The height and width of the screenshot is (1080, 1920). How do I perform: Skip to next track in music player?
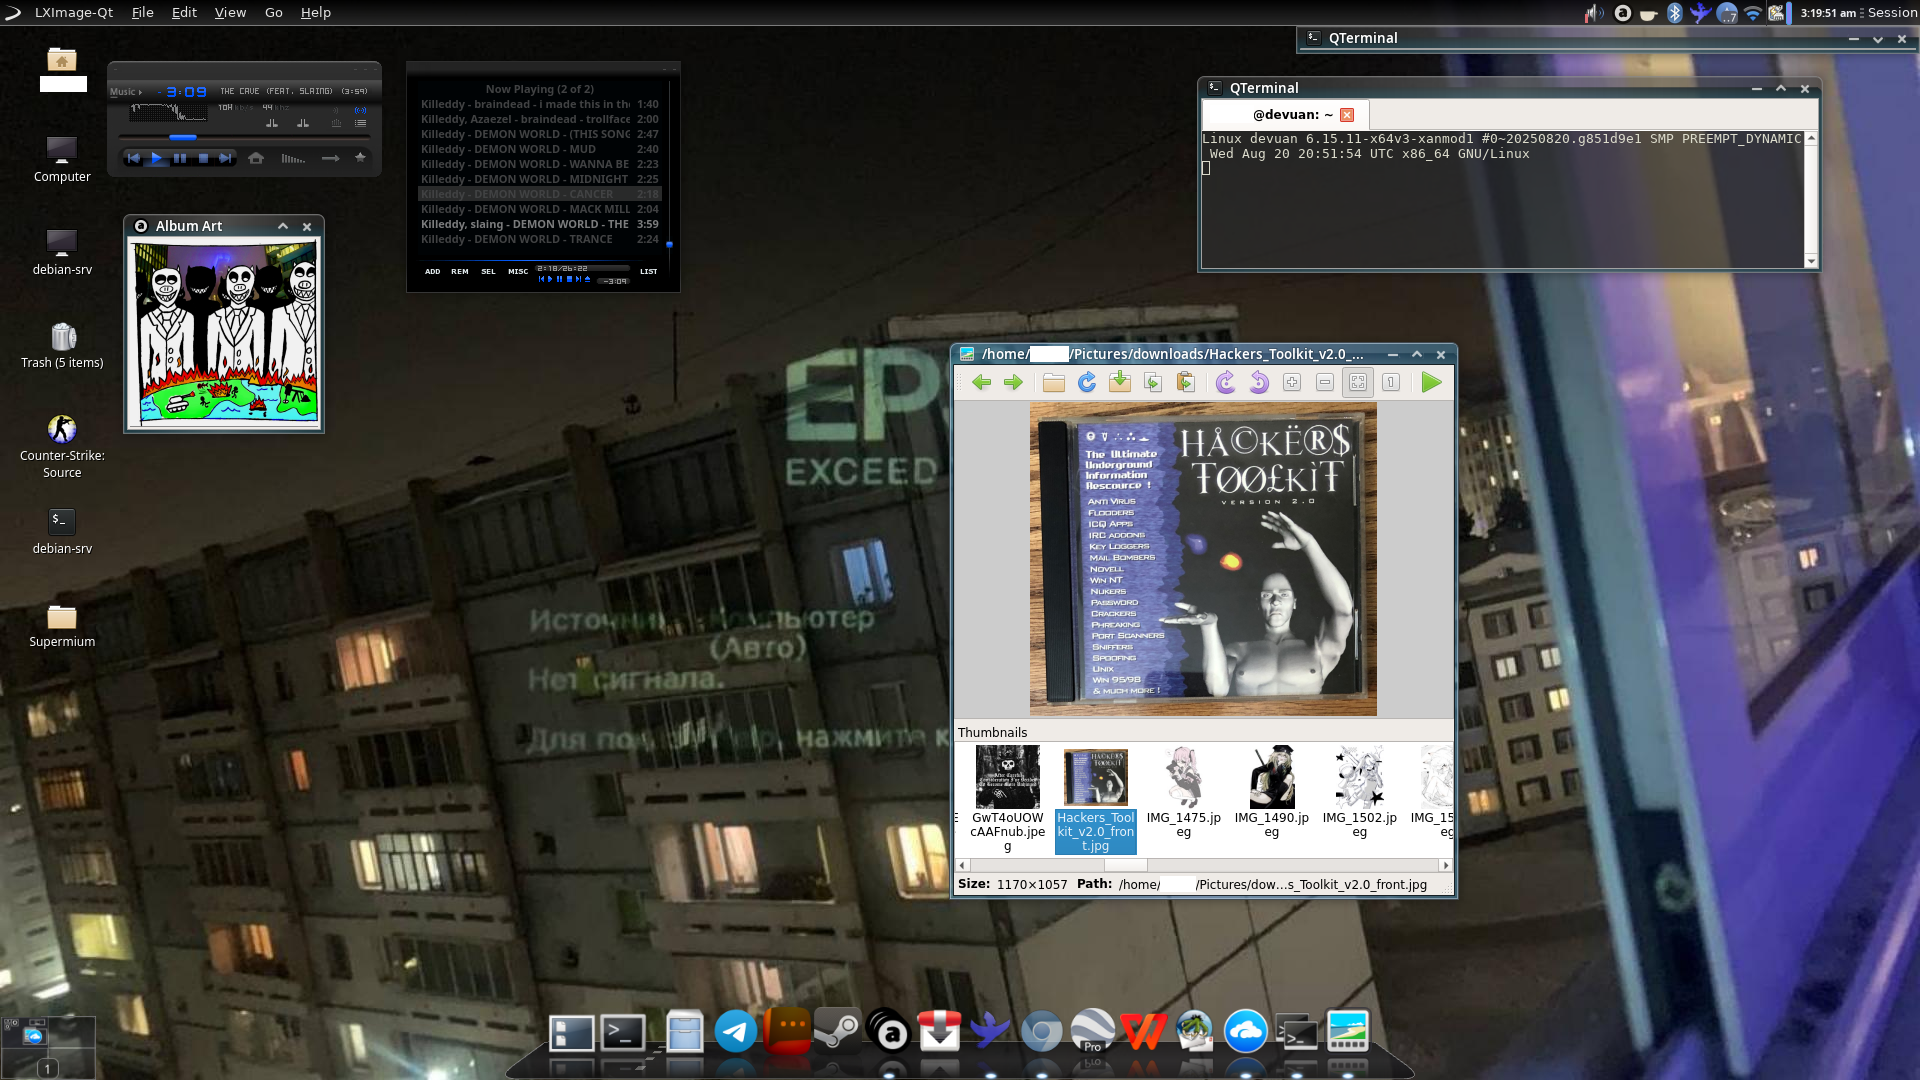click(x=226, y=158)
